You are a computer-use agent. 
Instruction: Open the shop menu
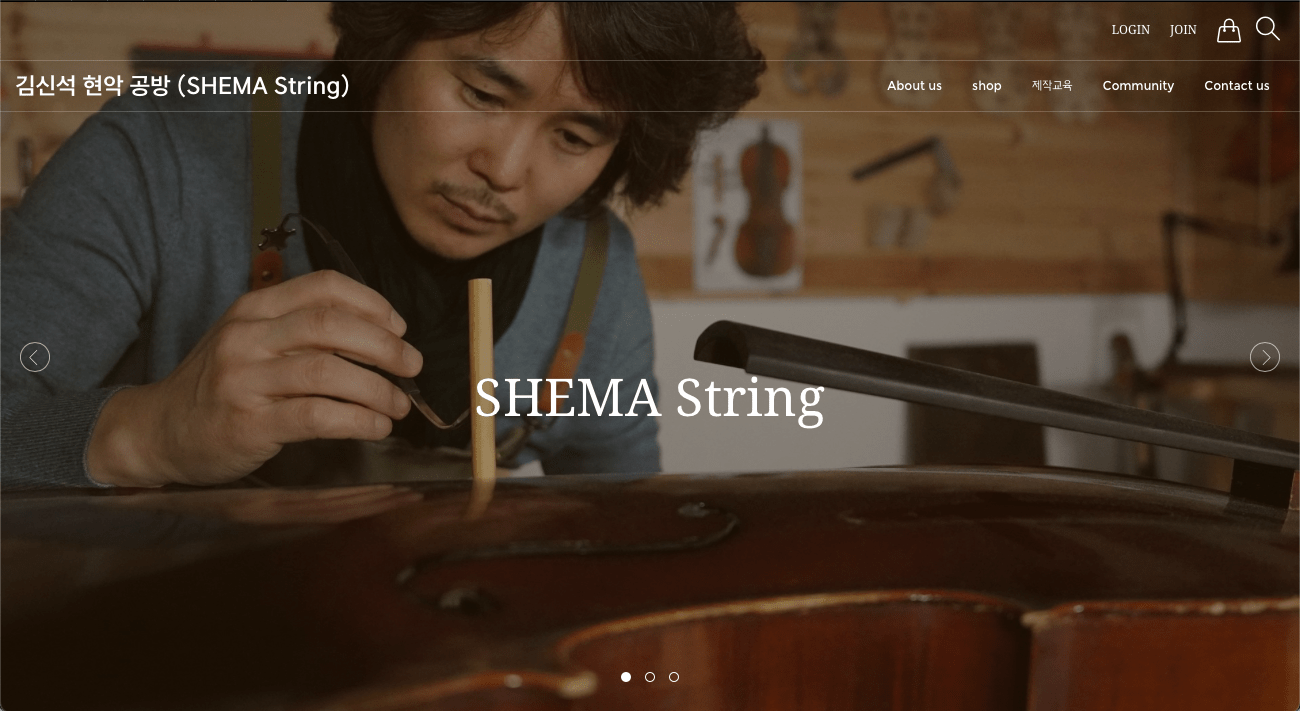(987, 86)
